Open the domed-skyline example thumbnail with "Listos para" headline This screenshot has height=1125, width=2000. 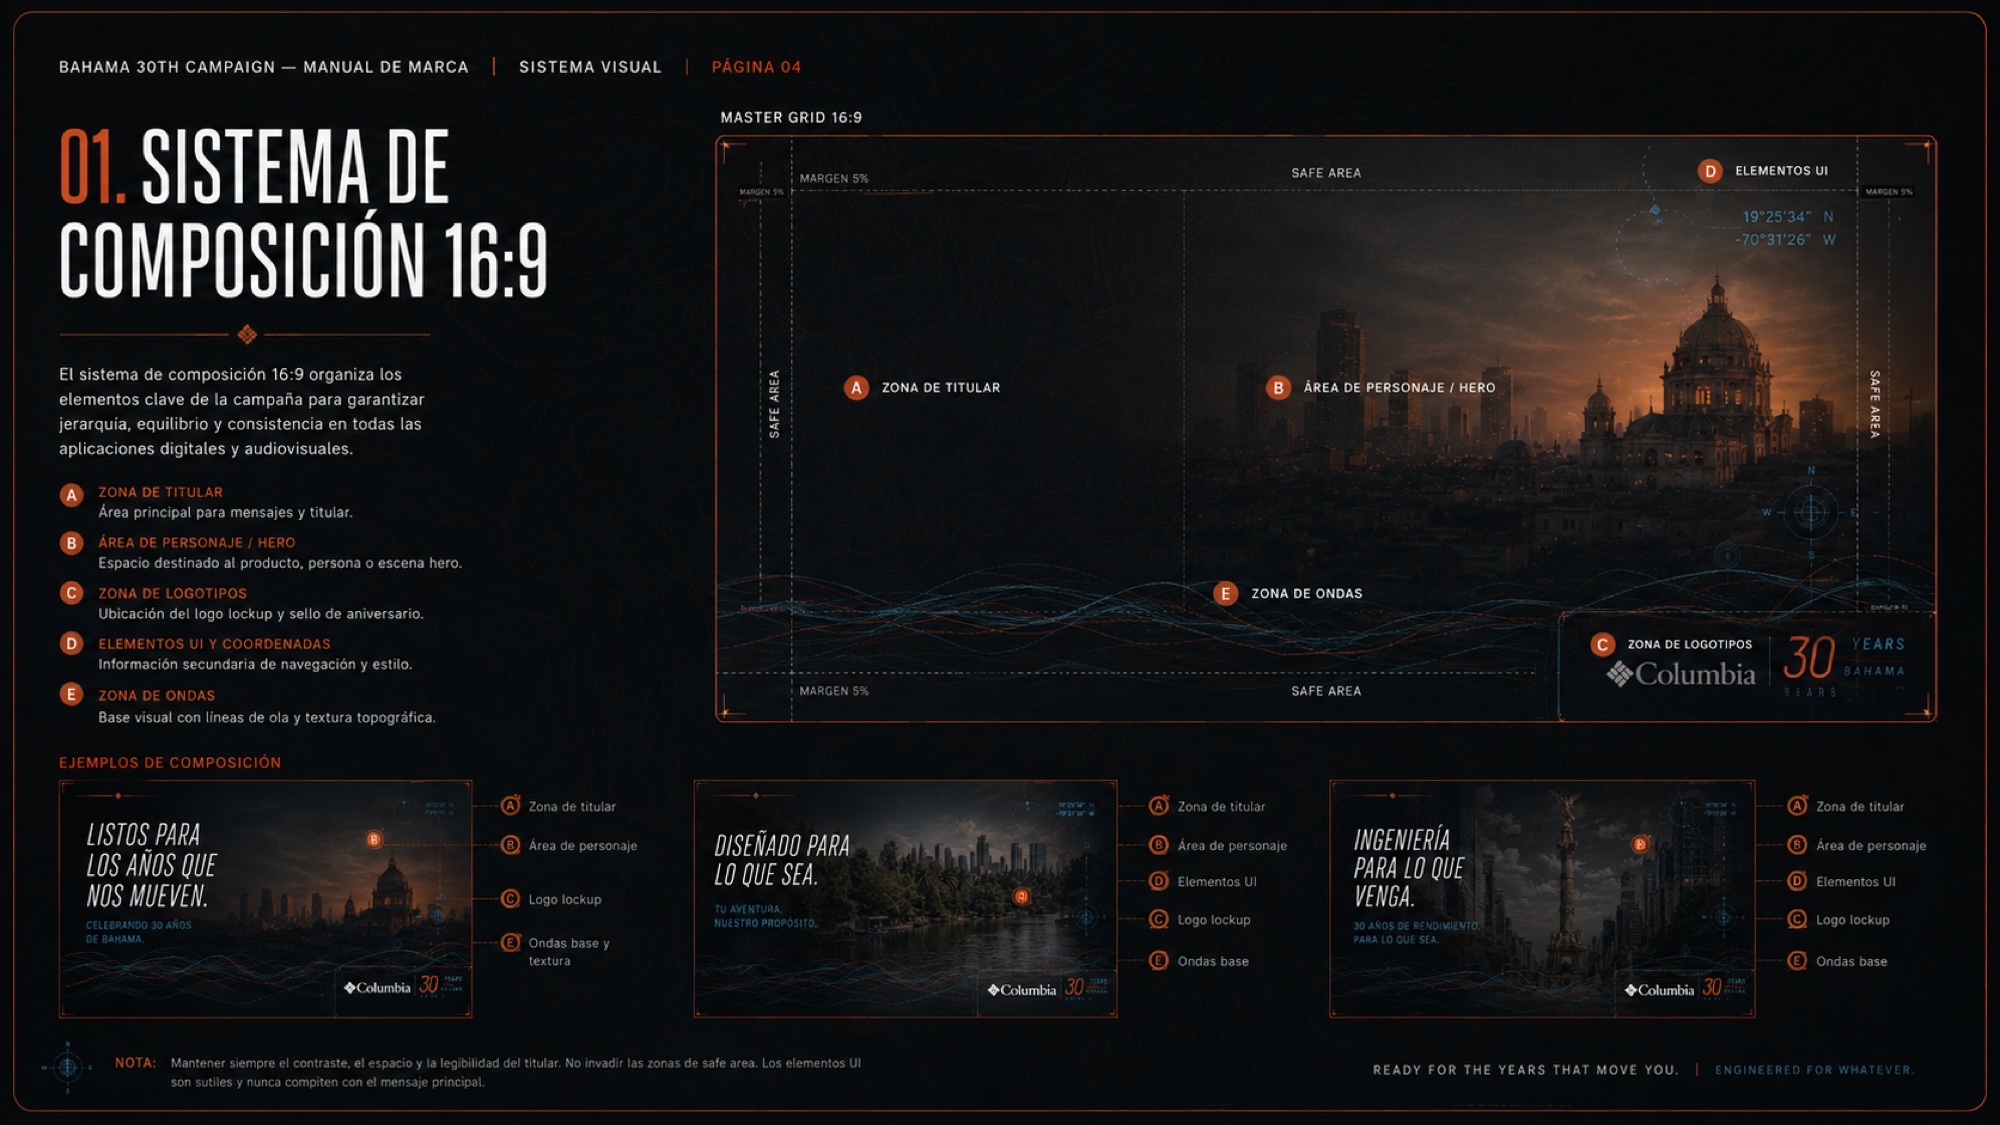click(265, 899)
